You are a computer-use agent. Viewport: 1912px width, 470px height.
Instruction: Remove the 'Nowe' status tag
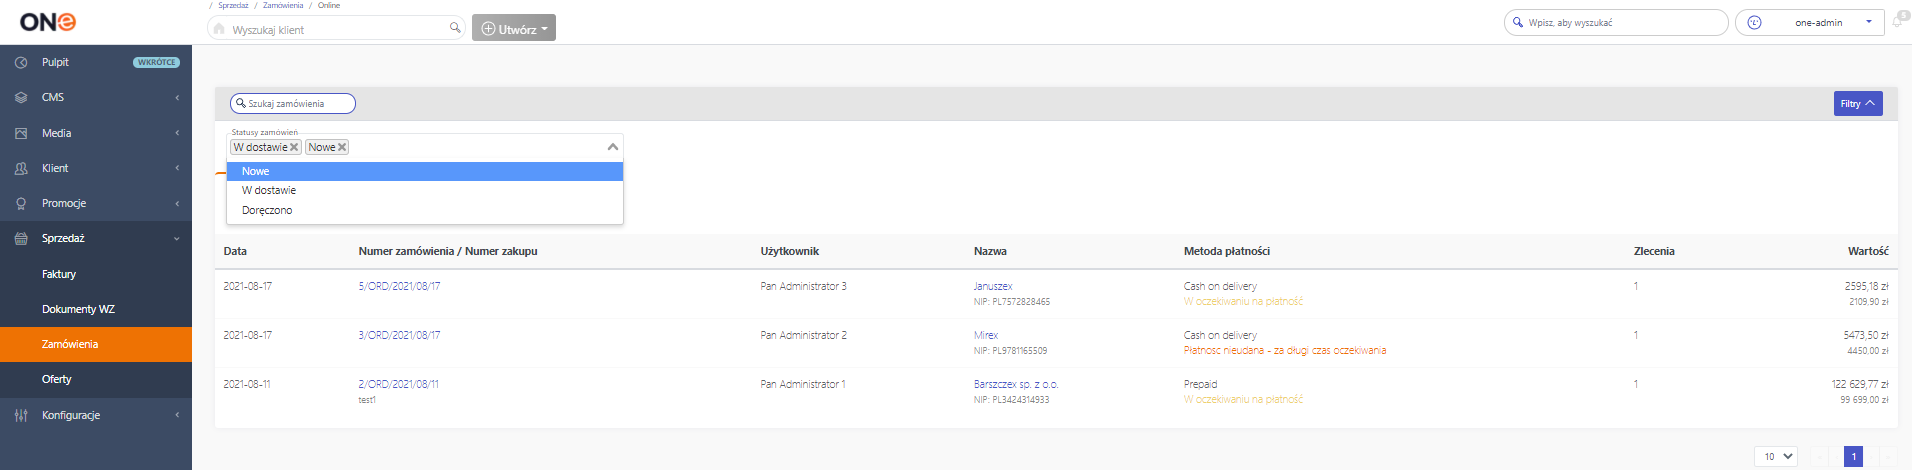(342, 147)
